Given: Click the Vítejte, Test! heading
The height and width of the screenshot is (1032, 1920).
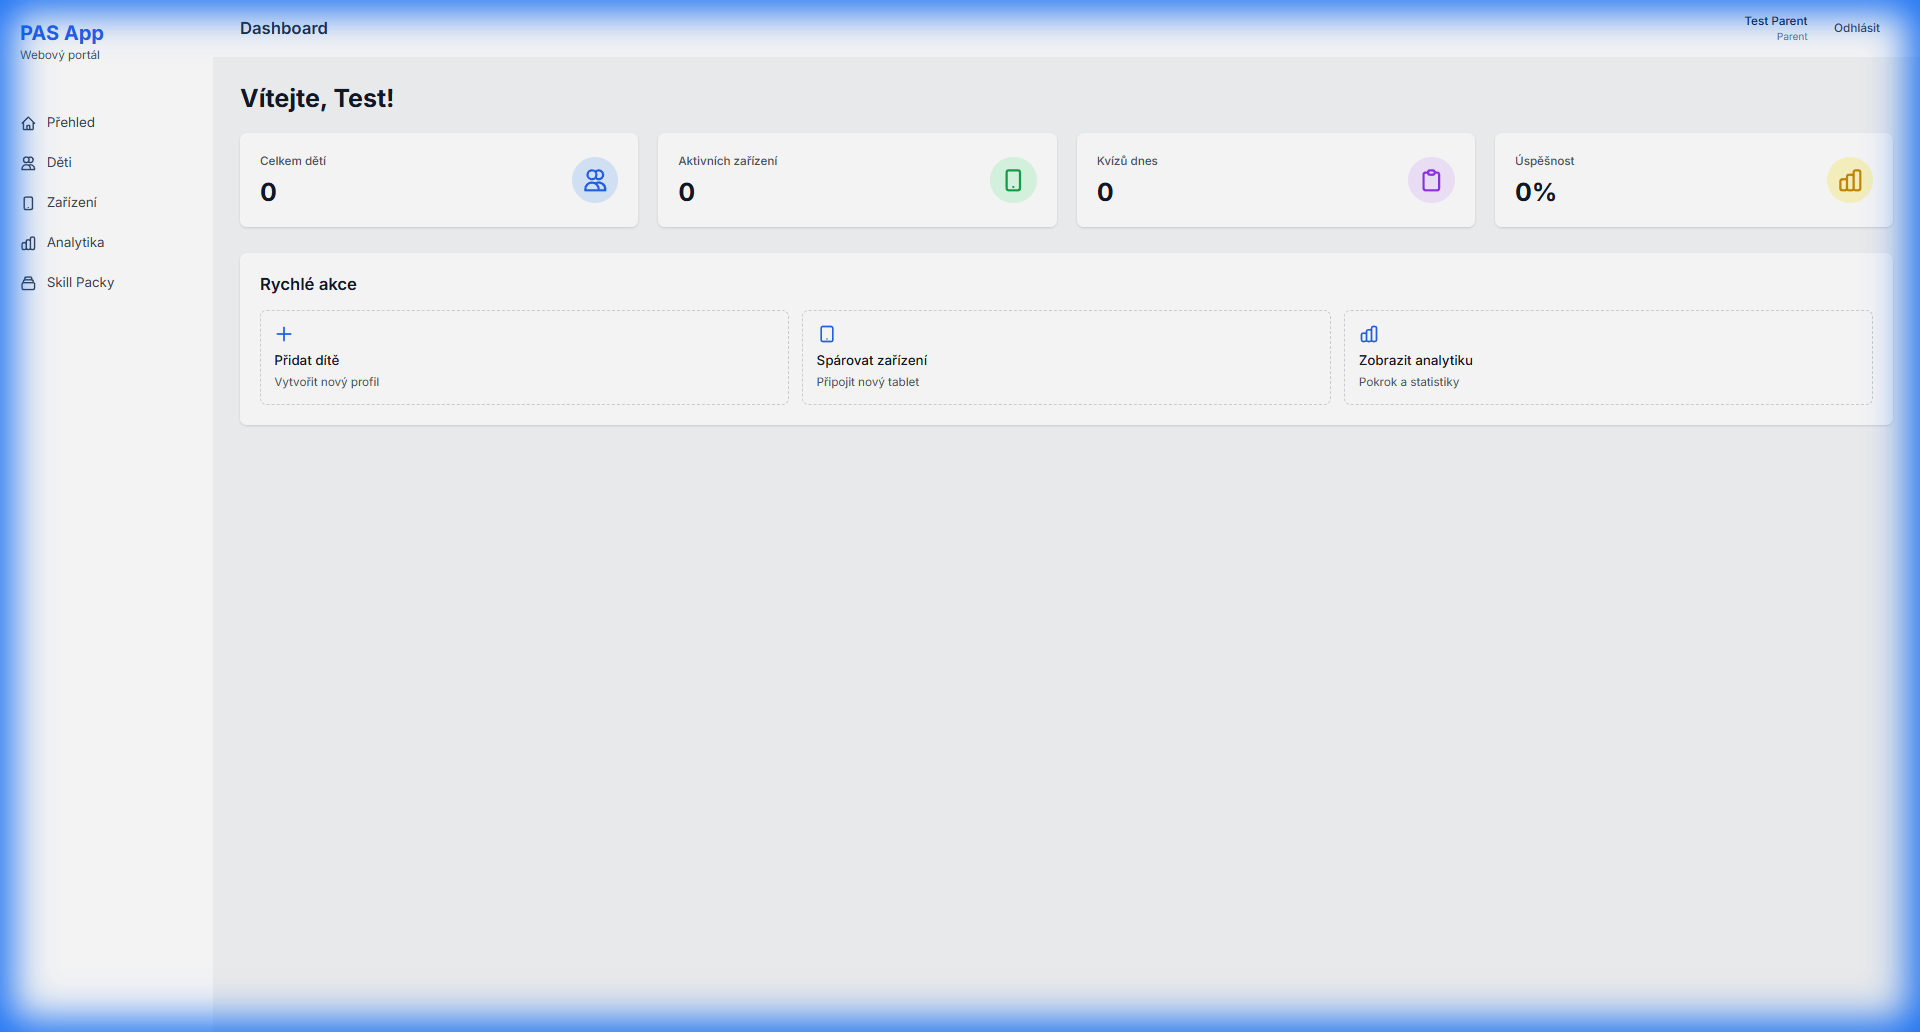Looking at the screenshot, I should pyautogui.click(x=317, y=98).
